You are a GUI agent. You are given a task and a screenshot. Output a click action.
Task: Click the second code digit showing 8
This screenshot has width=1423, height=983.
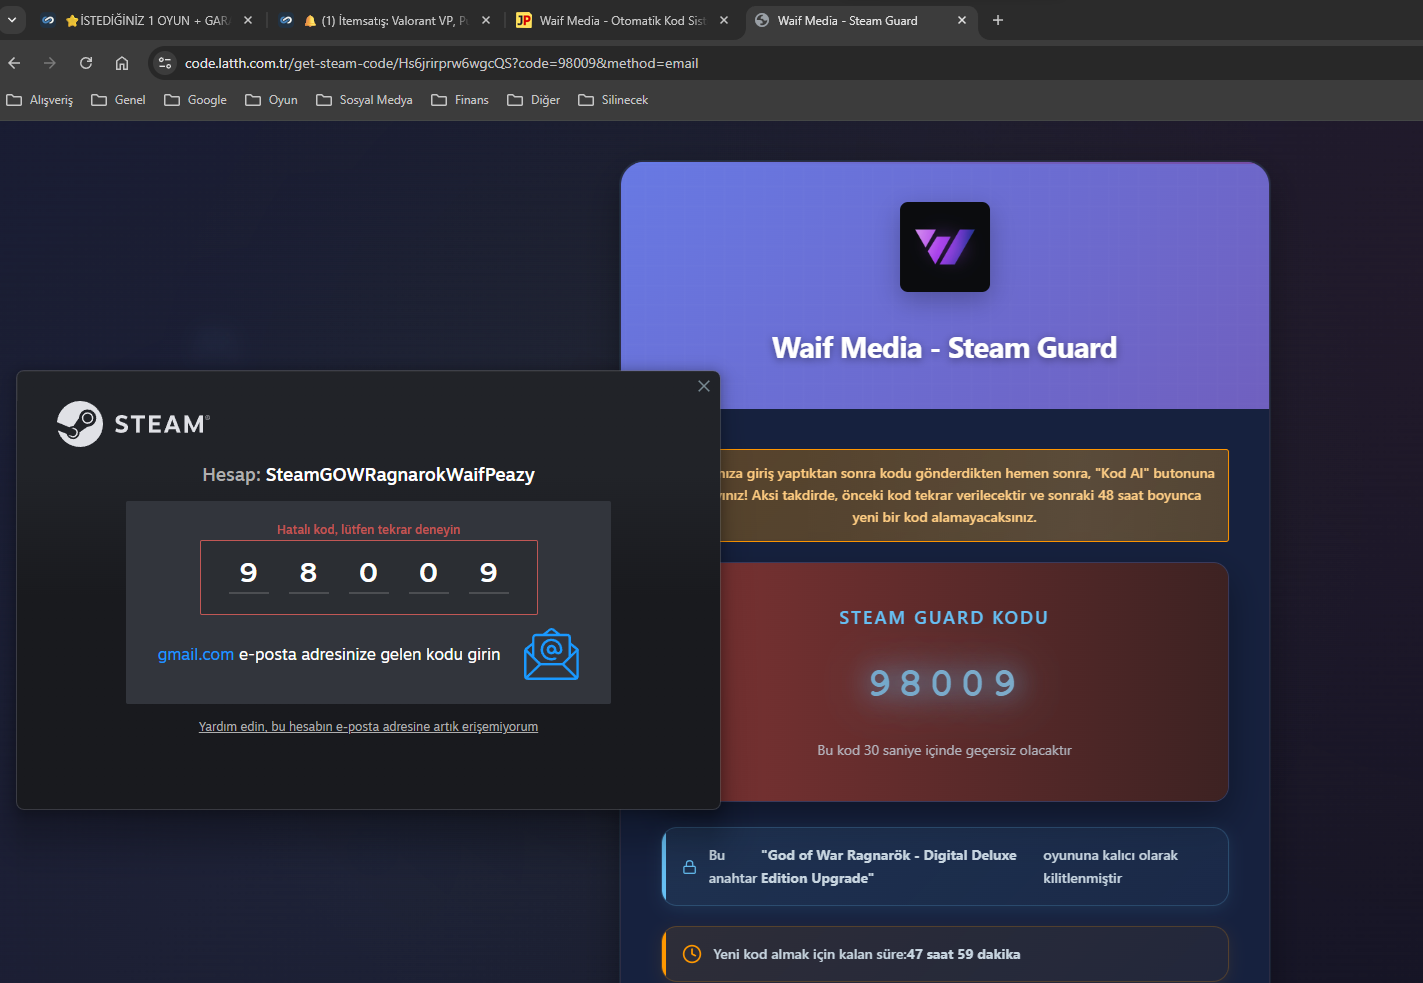point(309,574)
